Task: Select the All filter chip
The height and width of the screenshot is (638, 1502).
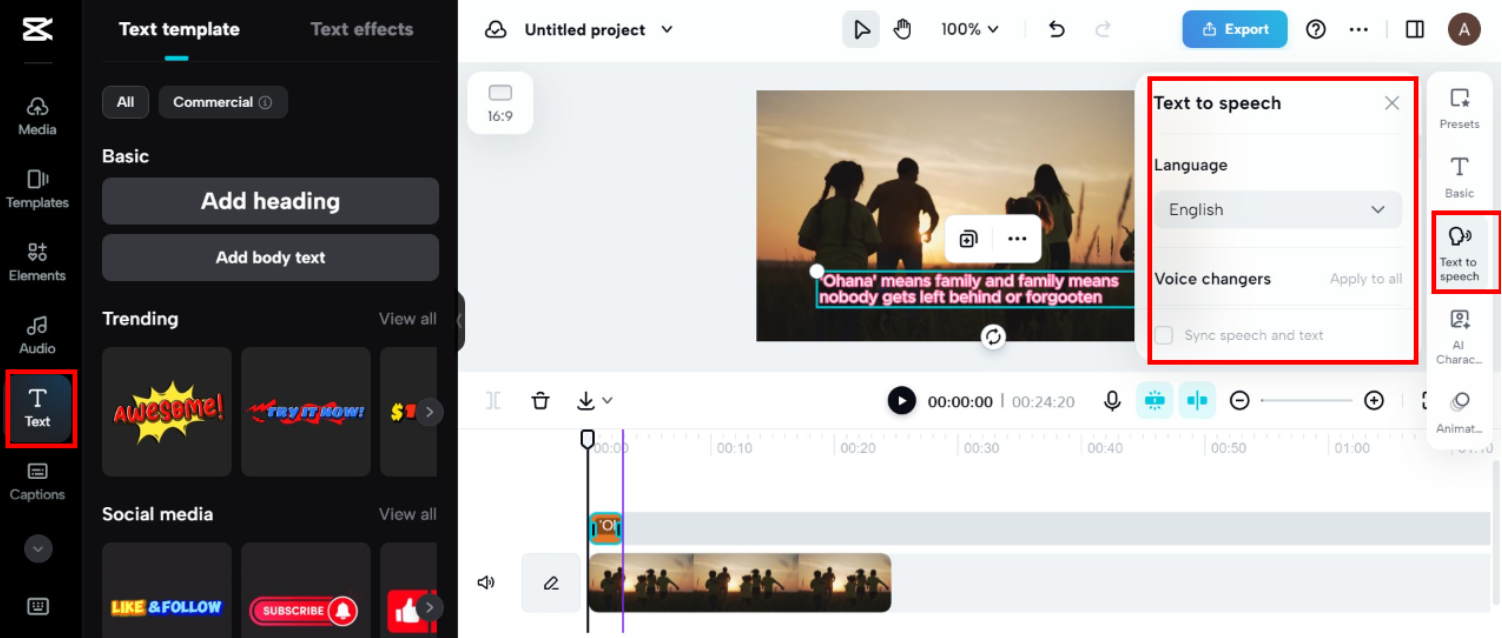Action: (125, 102)
